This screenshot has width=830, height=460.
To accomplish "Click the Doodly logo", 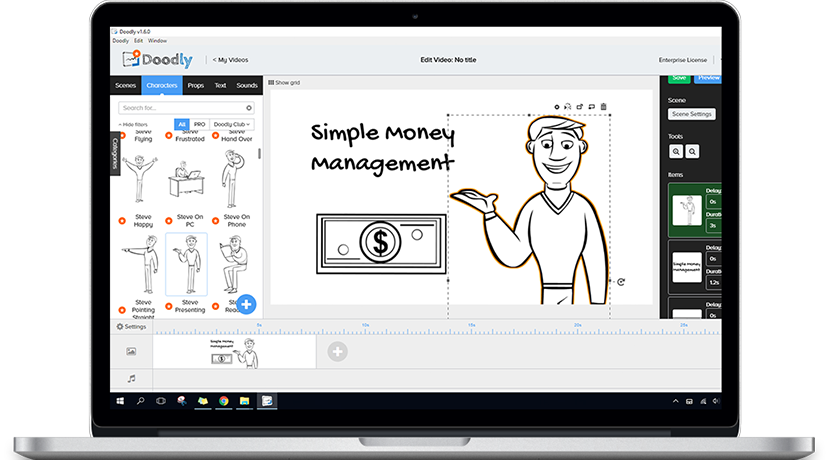I will tap(157, 59).
